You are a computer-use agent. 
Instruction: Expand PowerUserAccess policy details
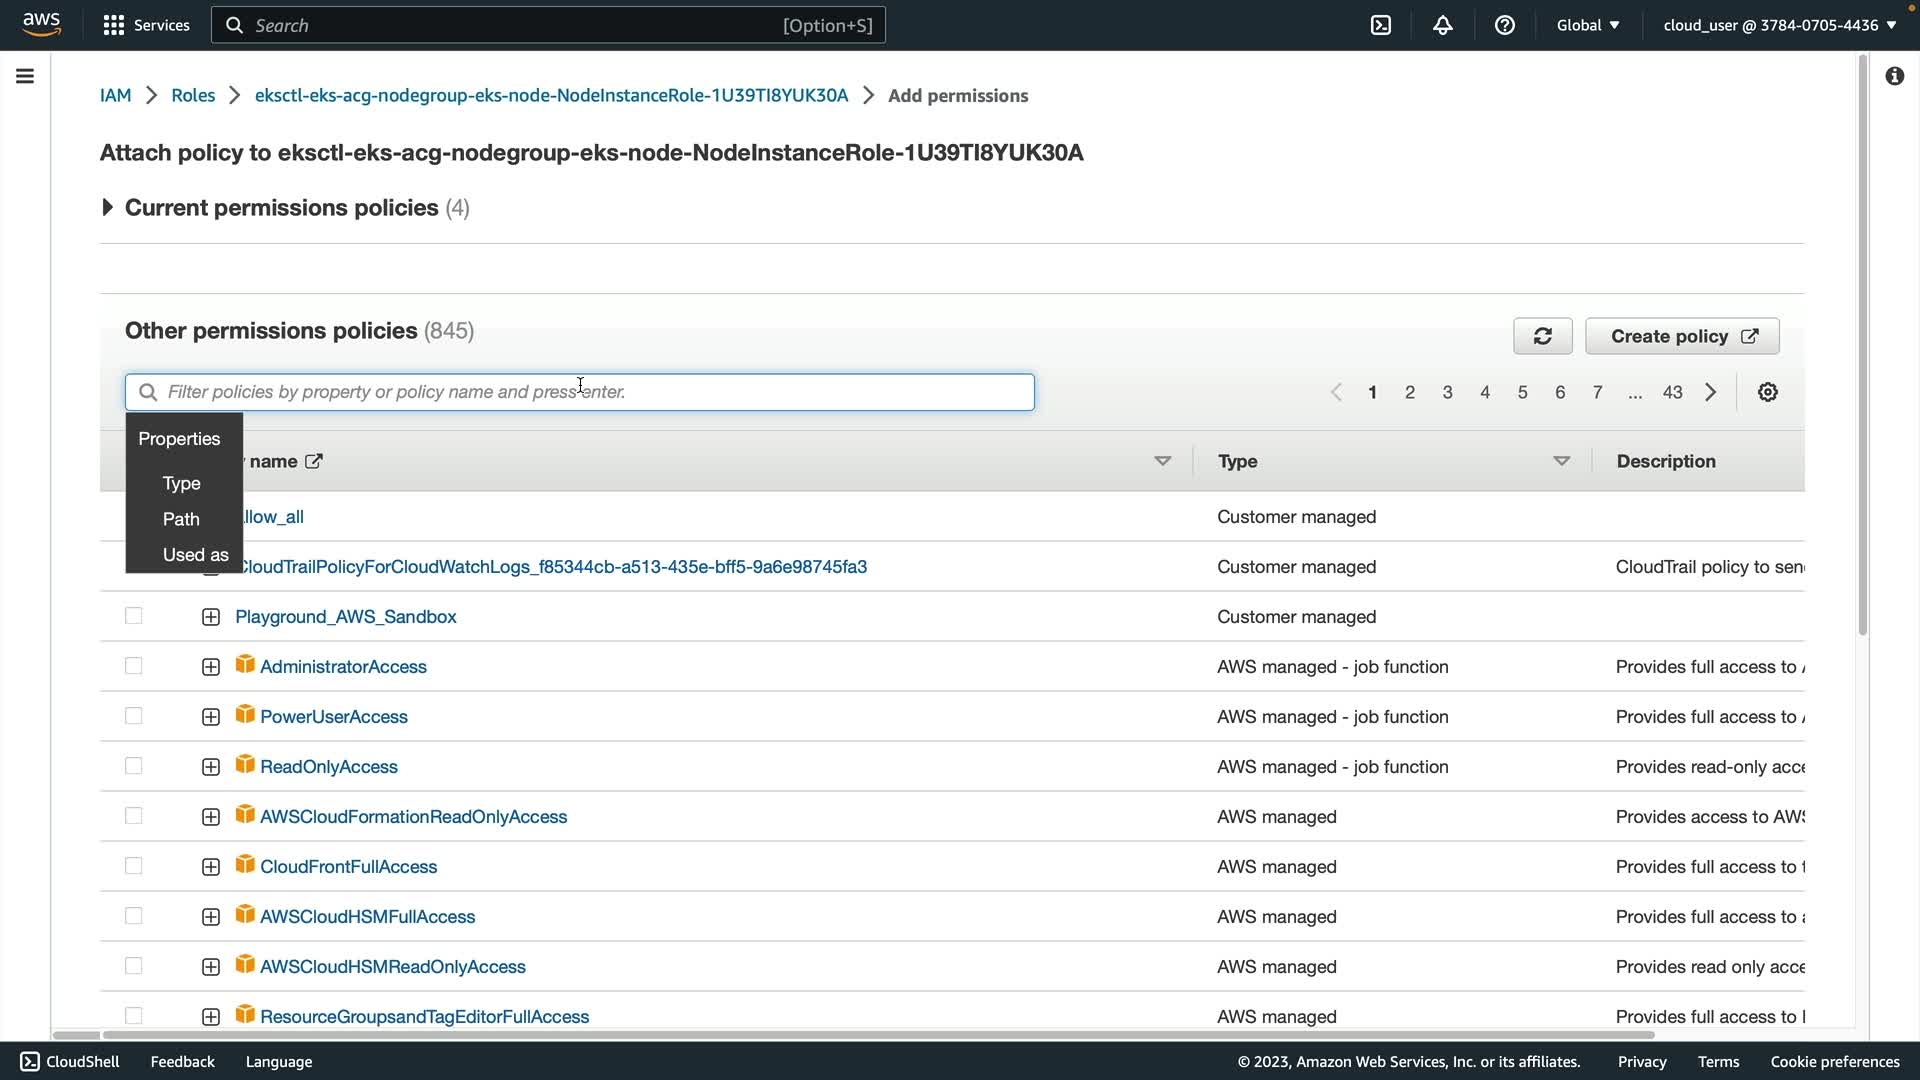[x=210, y=717]
